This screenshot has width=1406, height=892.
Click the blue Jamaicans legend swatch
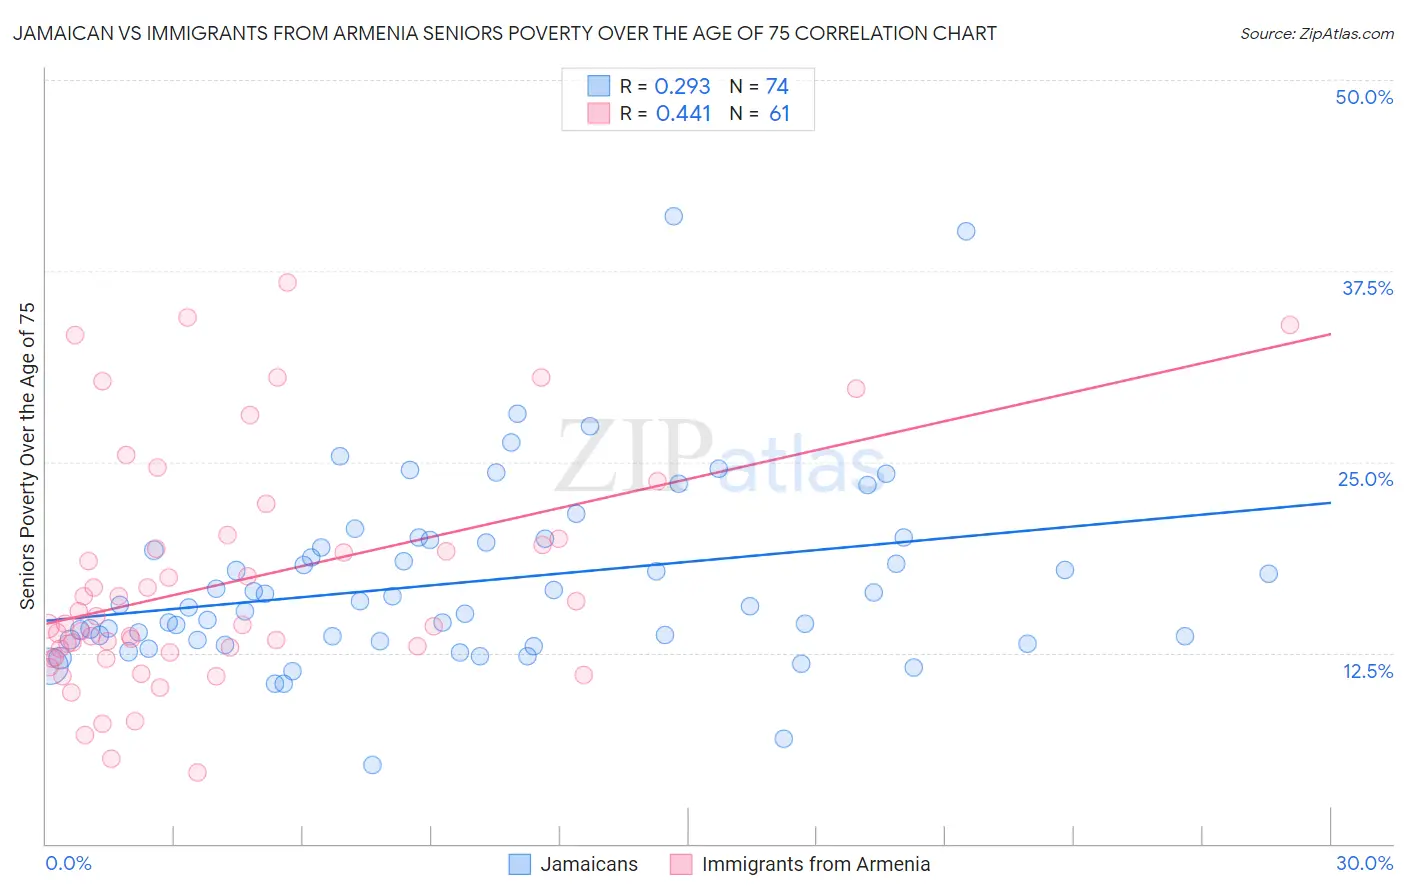pyautogui.click(x=520, y=864)
